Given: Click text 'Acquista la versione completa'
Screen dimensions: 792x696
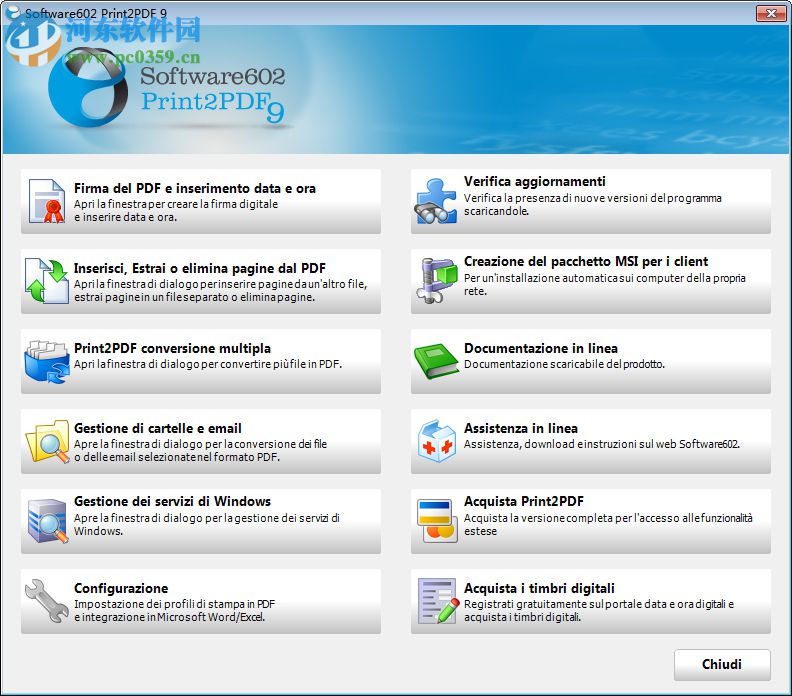Looking at the screenshot, I should coord(538,518).
